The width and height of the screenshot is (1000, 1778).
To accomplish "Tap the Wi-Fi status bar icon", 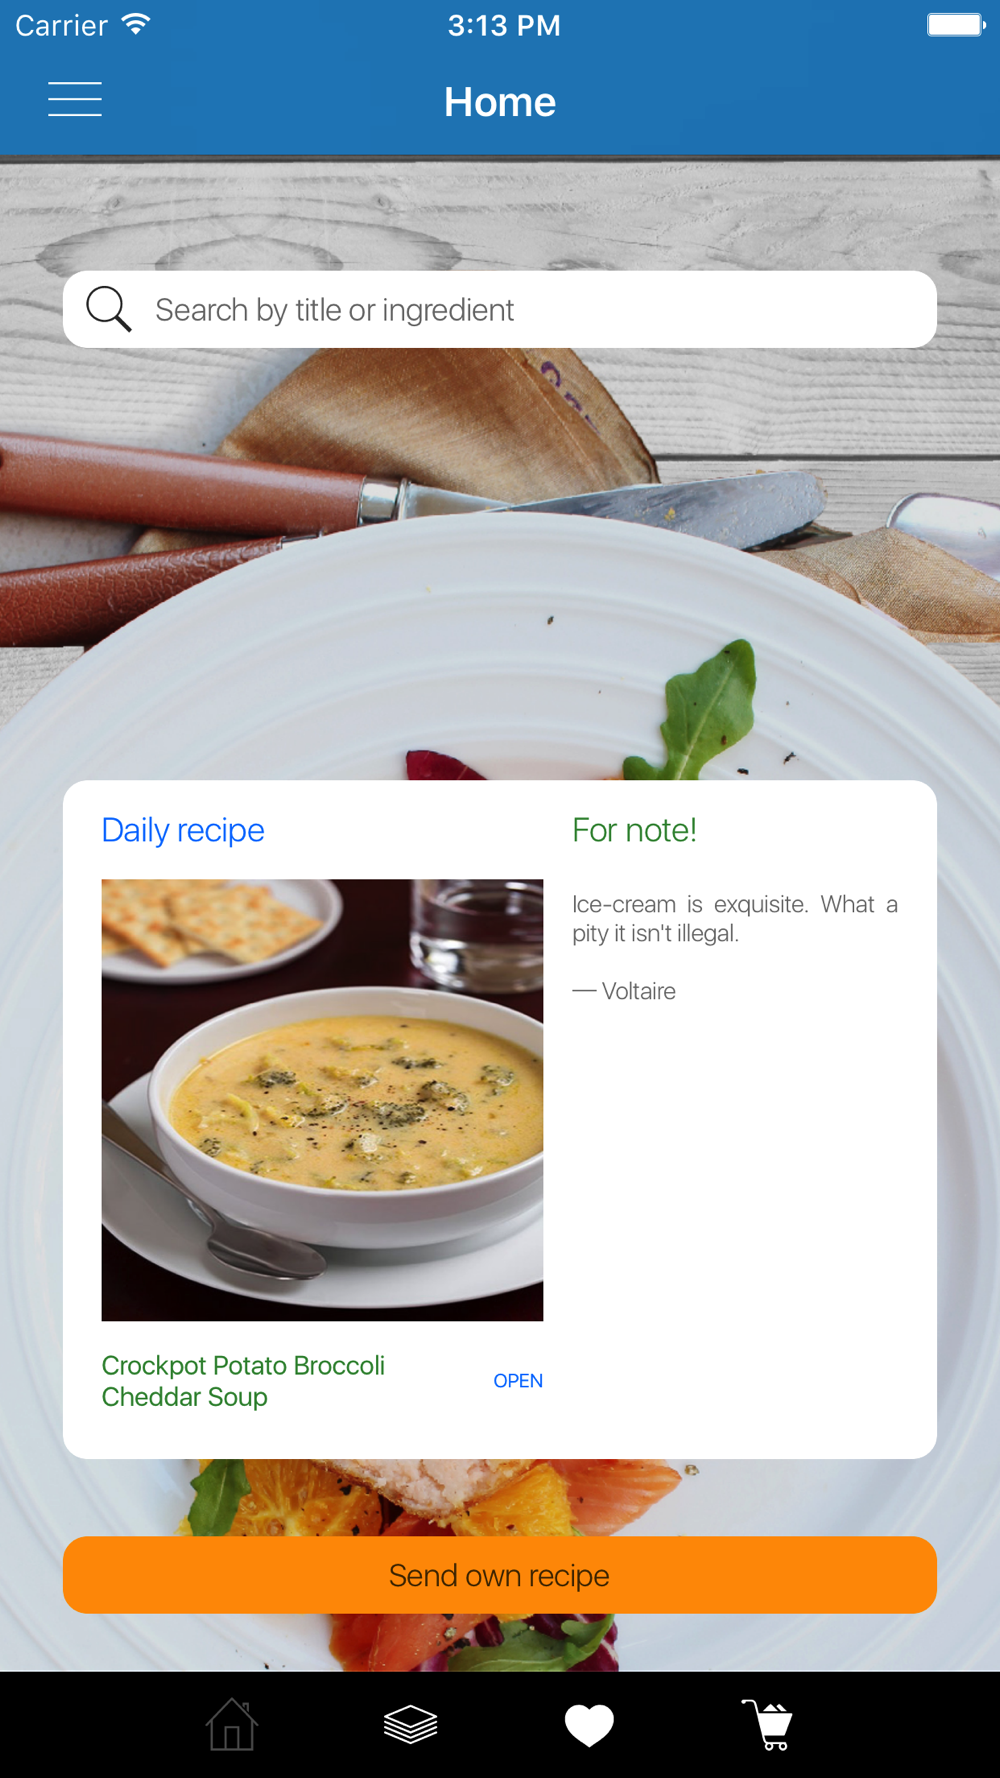I will [x=136, y=24].
